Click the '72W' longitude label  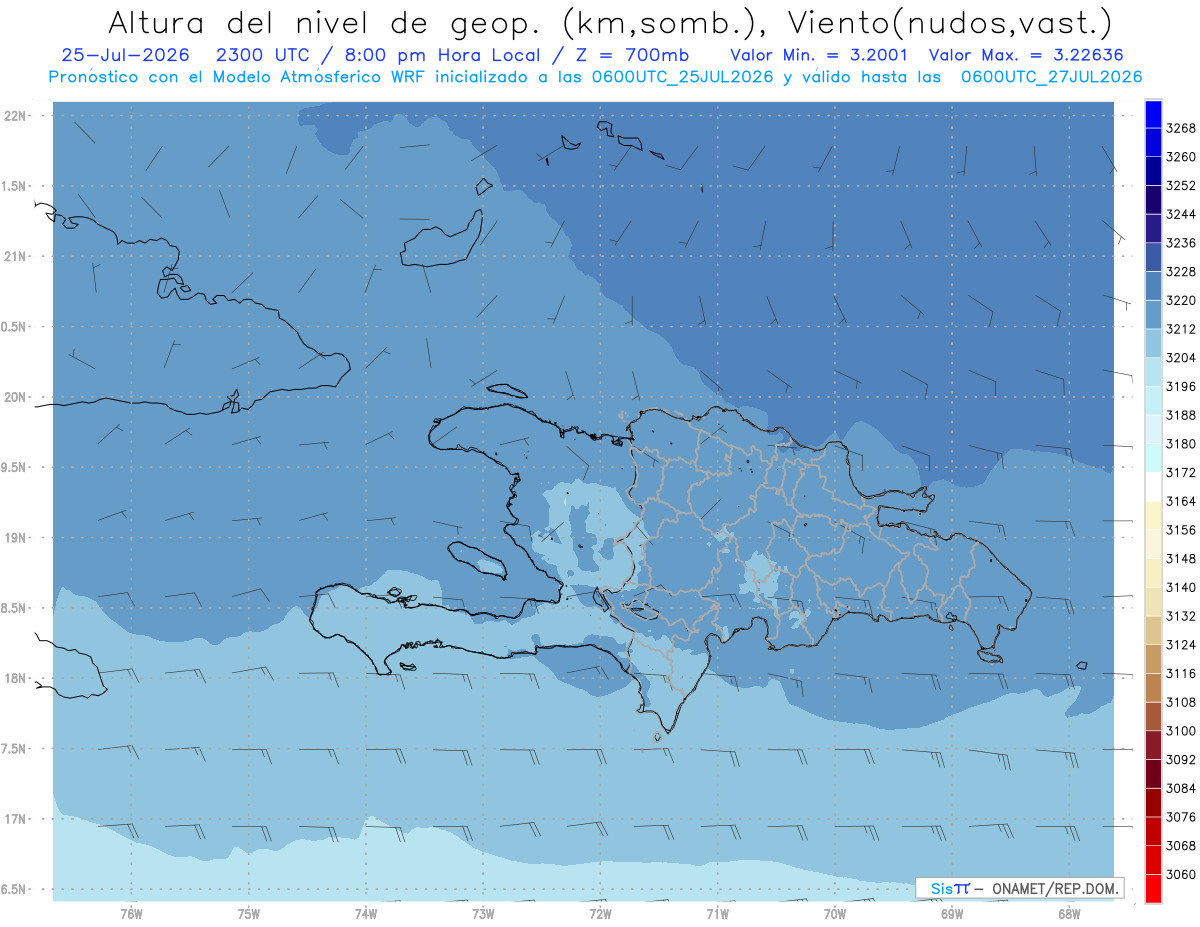[600, 914]
